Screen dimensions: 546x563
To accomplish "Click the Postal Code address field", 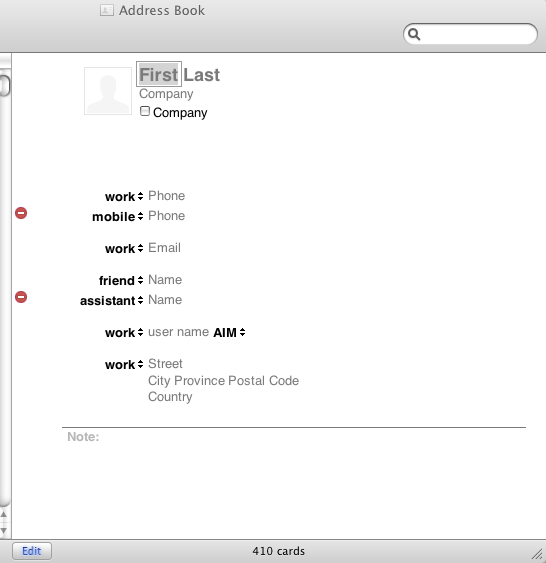I will [263, 381].
